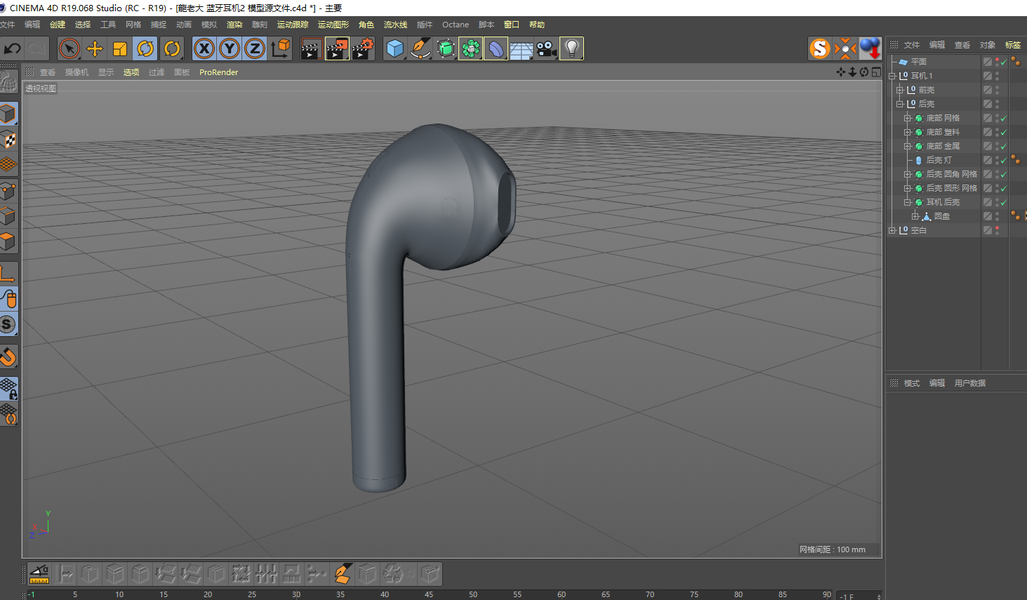
Task: Select the Spline Pen tool
Action: (420, 48)
